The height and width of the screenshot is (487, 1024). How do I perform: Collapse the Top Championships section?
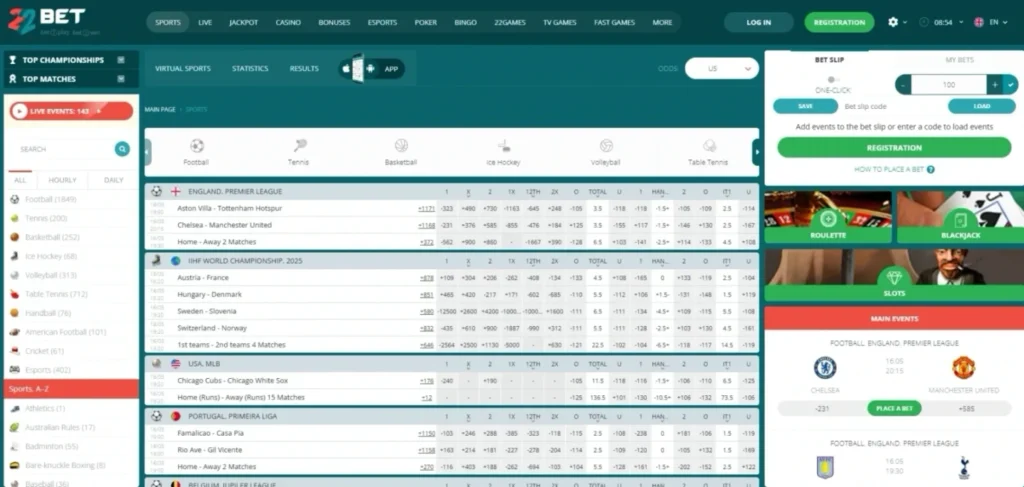click(x=121, y=59)
